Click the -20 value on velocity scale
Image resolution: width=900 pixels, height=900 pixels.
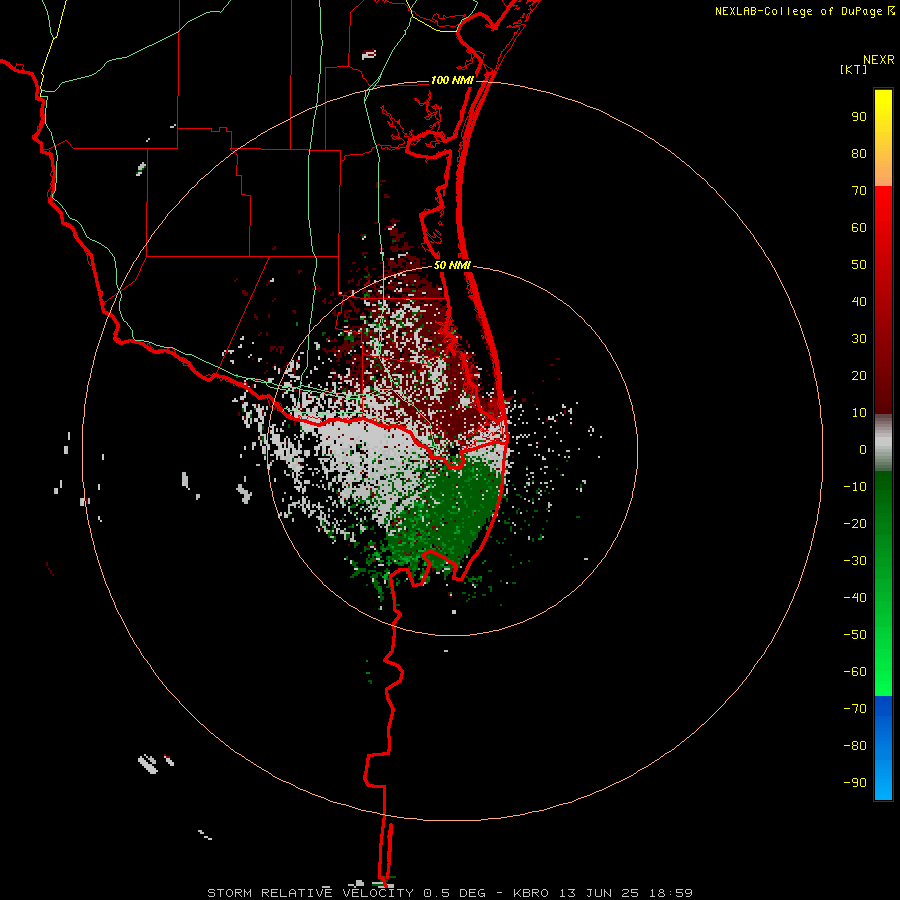[x=855, y=523]
